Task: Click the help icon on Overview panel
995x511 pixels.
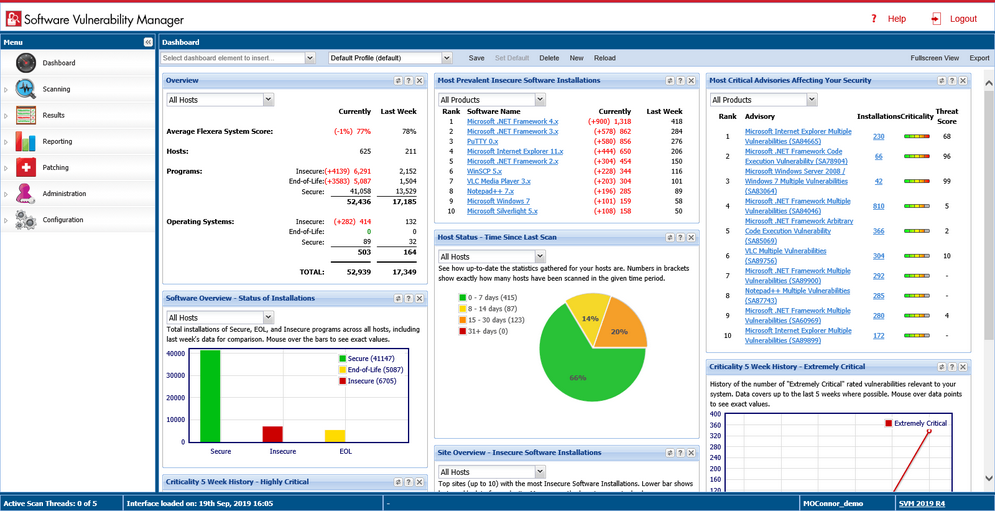Action: (x=408, y=80)
